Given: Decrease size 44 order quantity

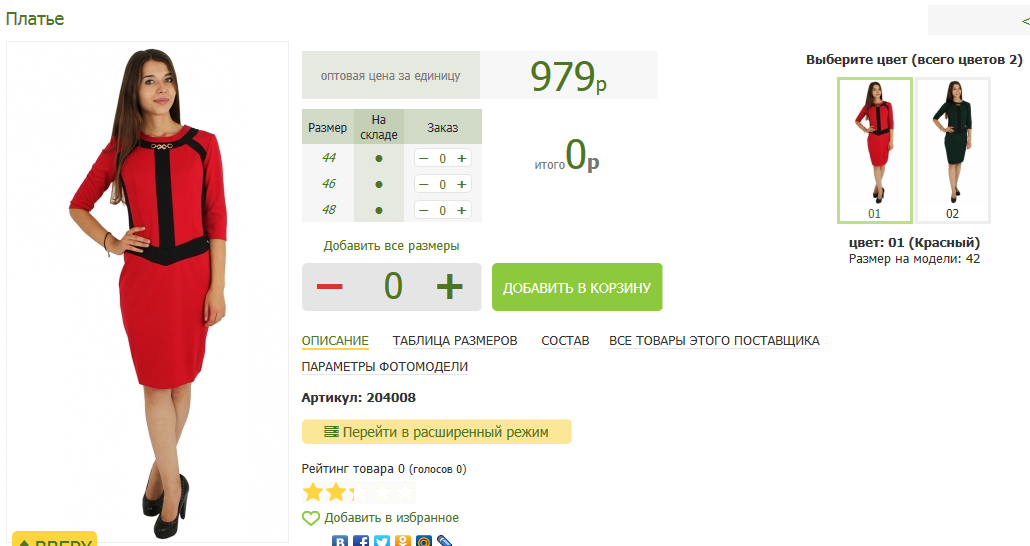Looking at the screenshot, I should coord(424,158).
